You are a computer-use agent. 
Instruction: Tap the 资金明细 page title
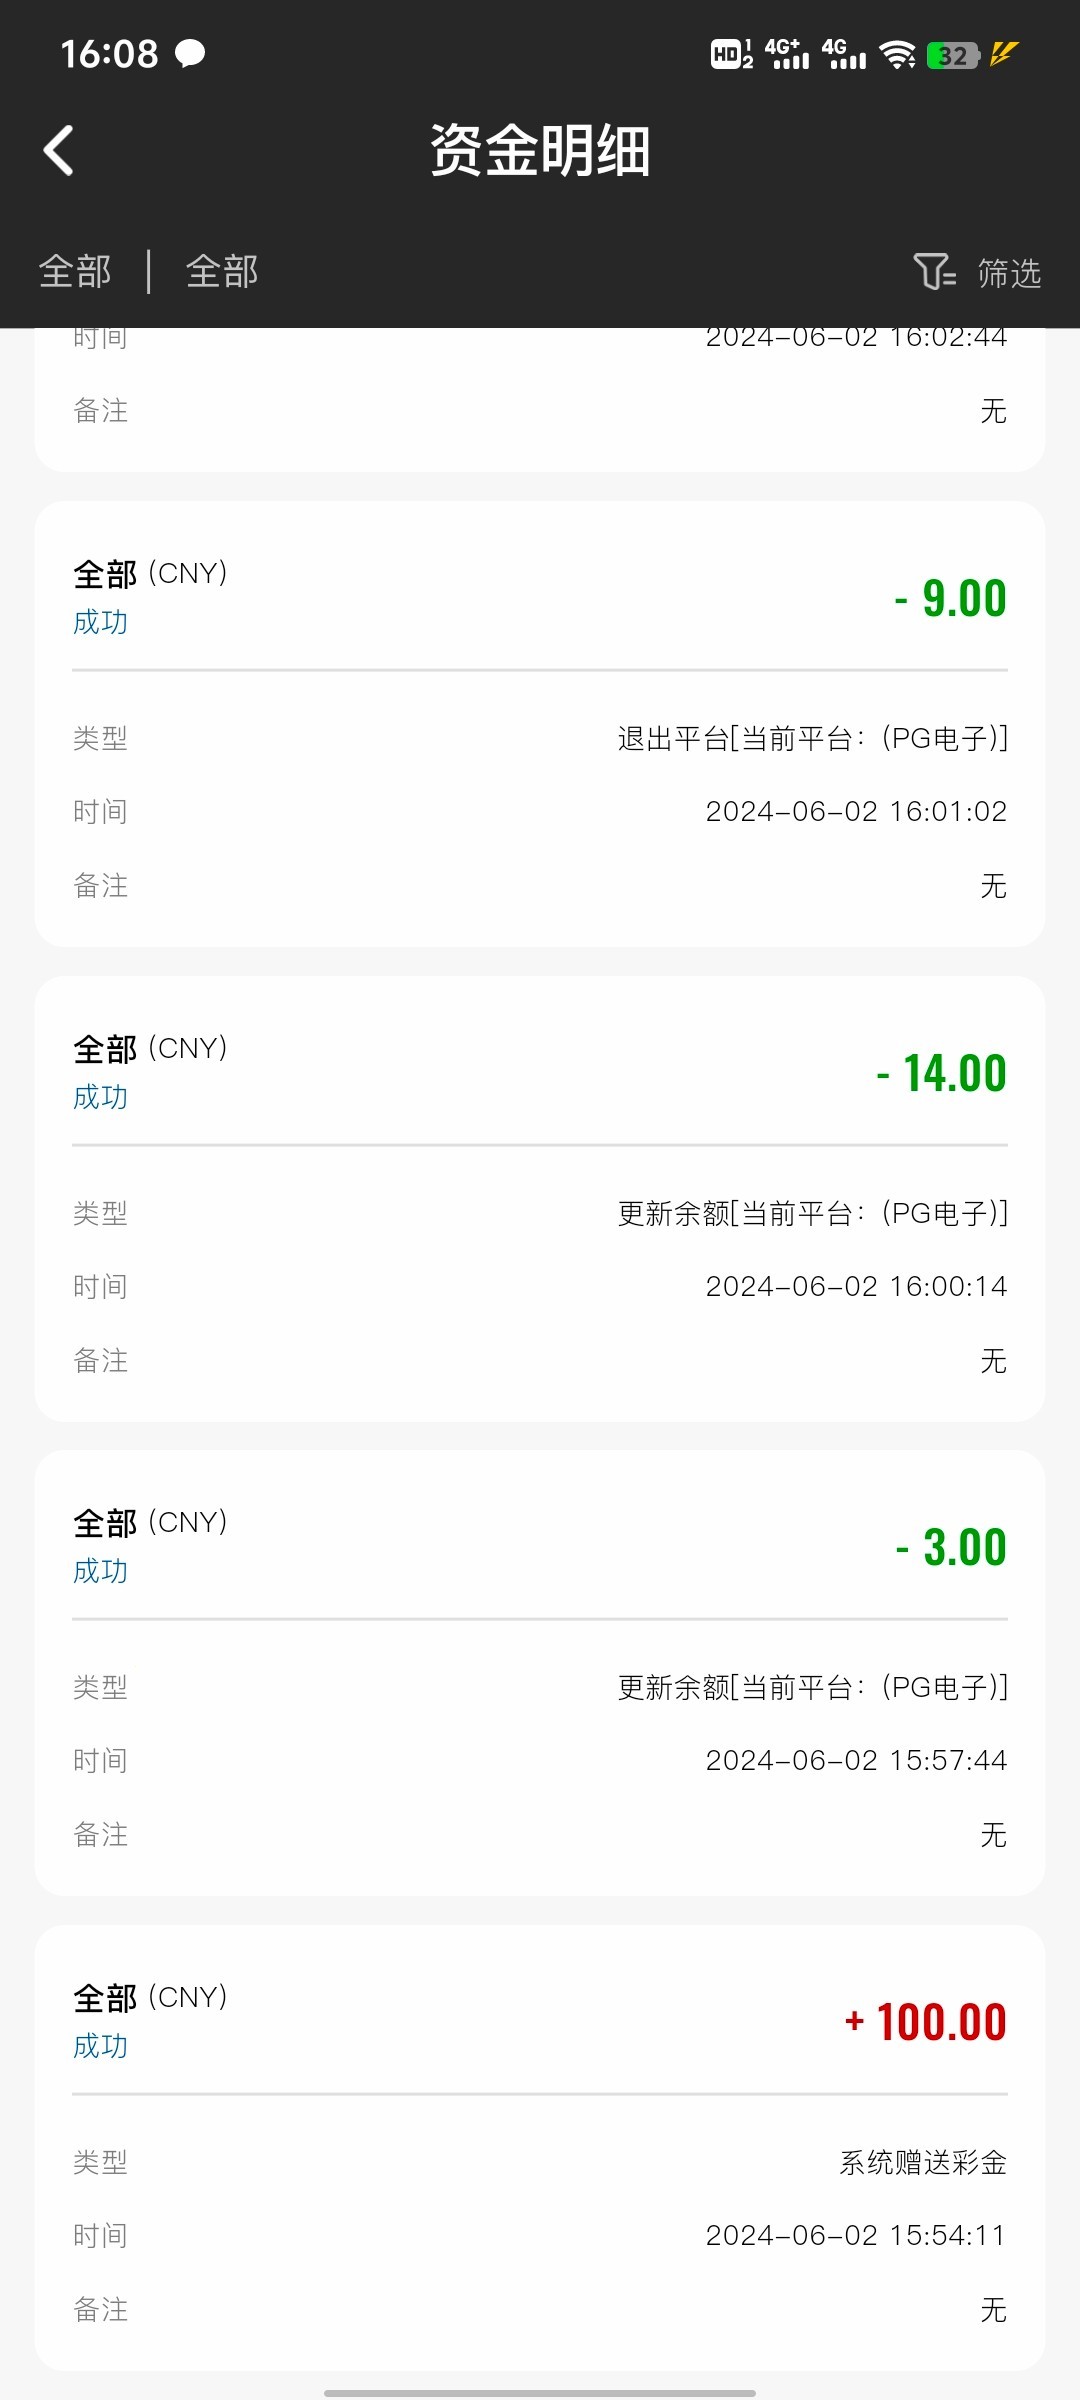coord(540,151)
